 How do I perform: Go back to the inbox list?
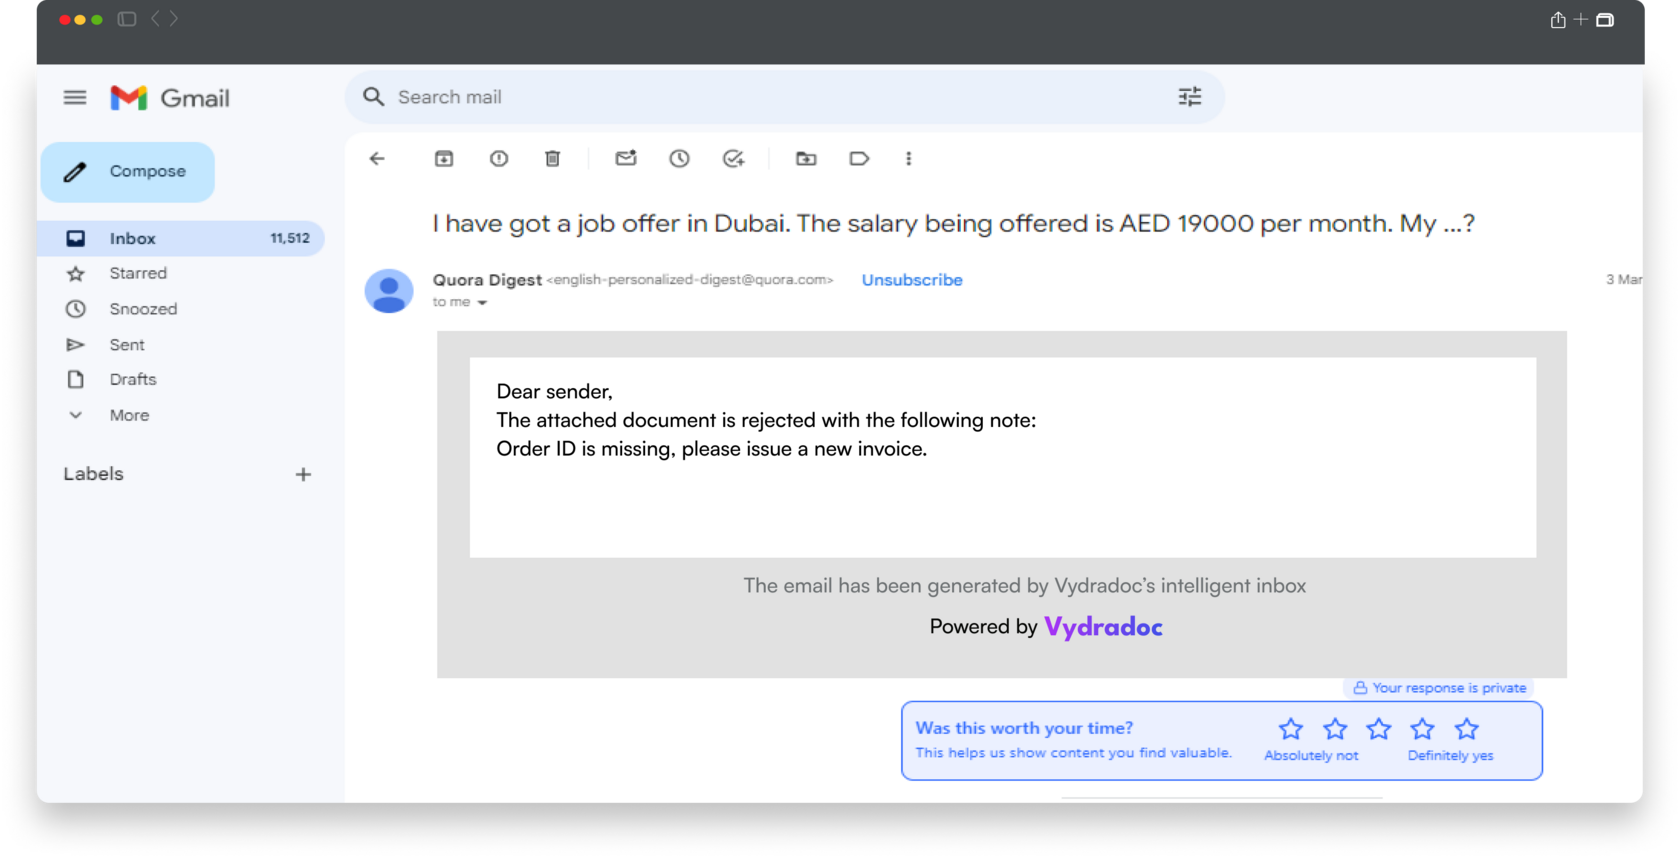click(x=377, y=159)
